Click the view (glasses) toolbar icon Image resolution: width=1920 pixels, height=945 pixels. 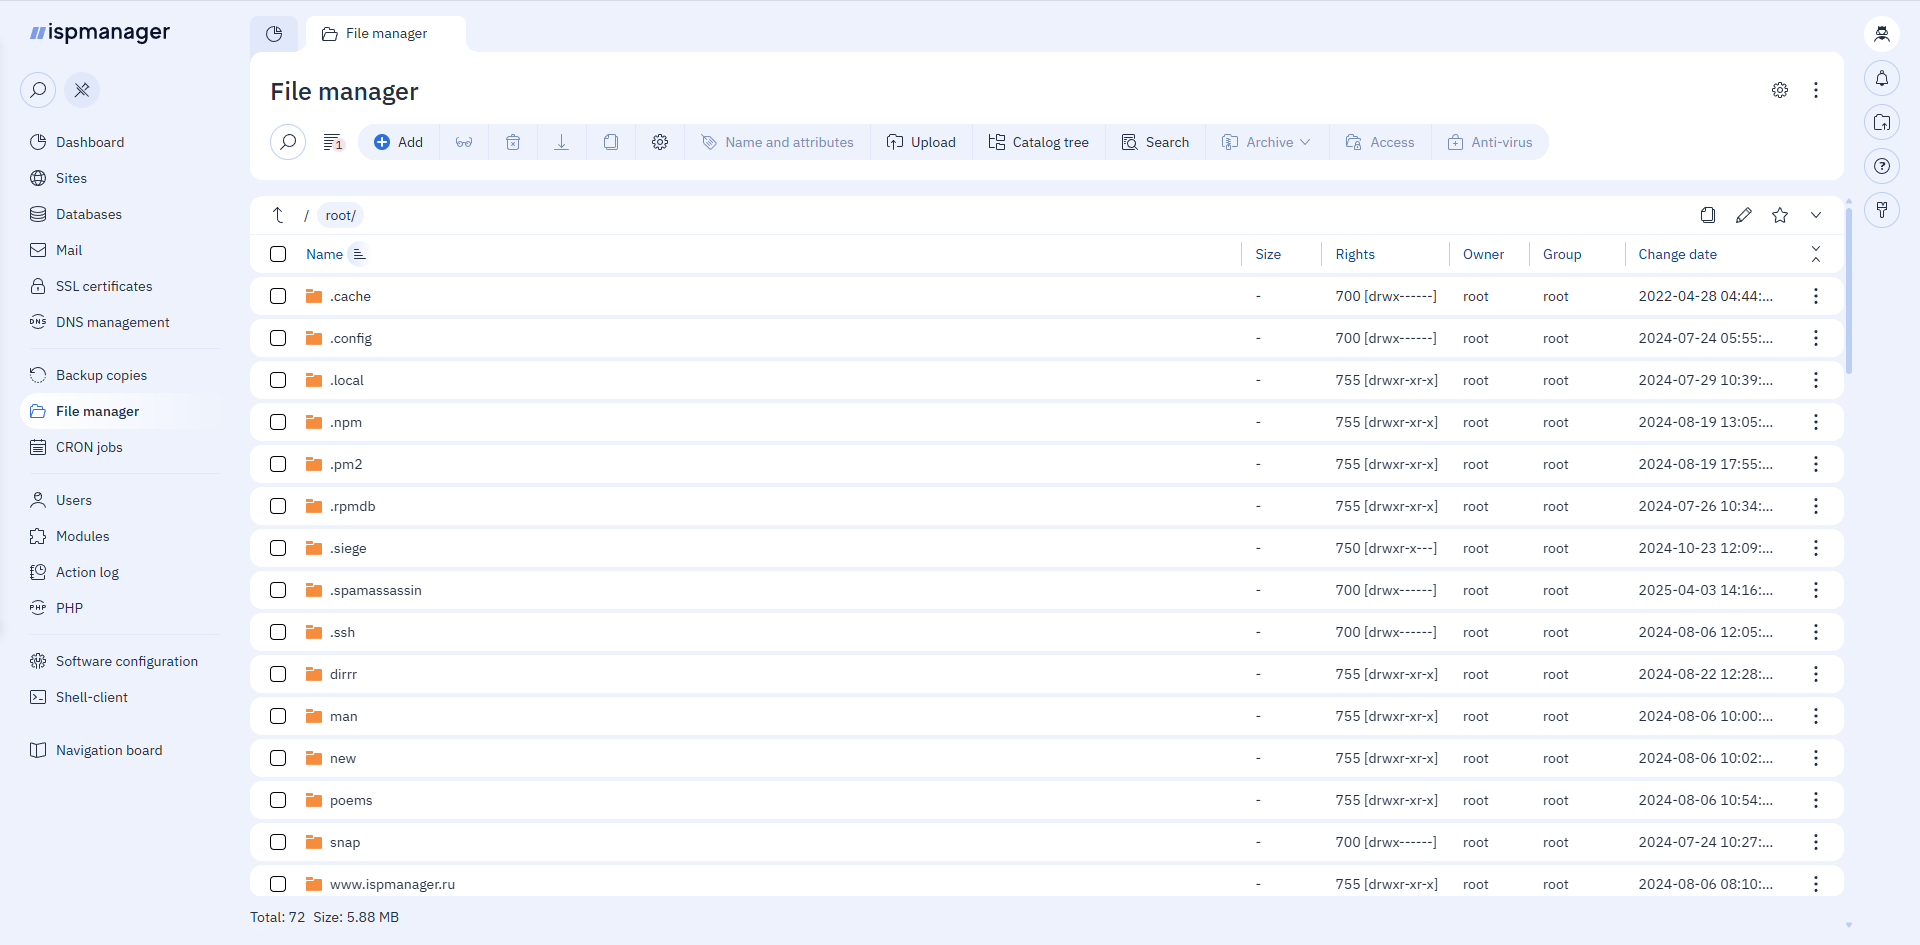[464, 142]
